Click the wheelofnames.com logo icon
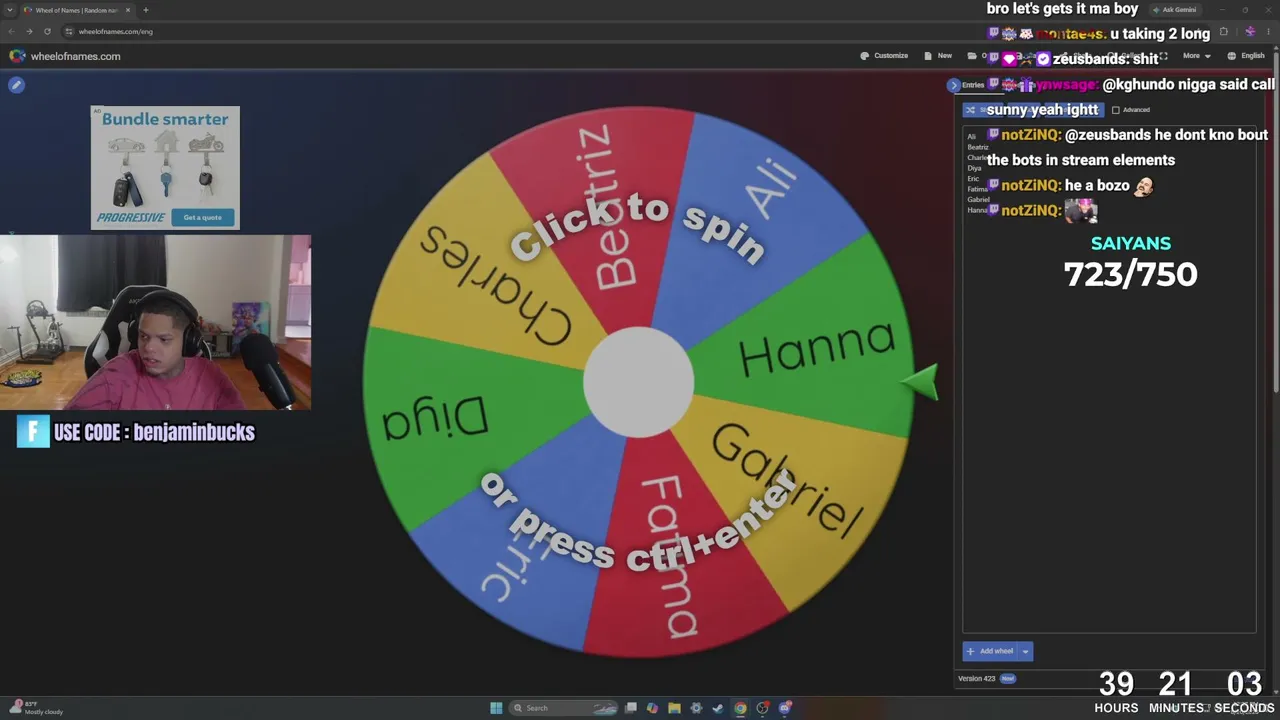 (x=17, y=56)
